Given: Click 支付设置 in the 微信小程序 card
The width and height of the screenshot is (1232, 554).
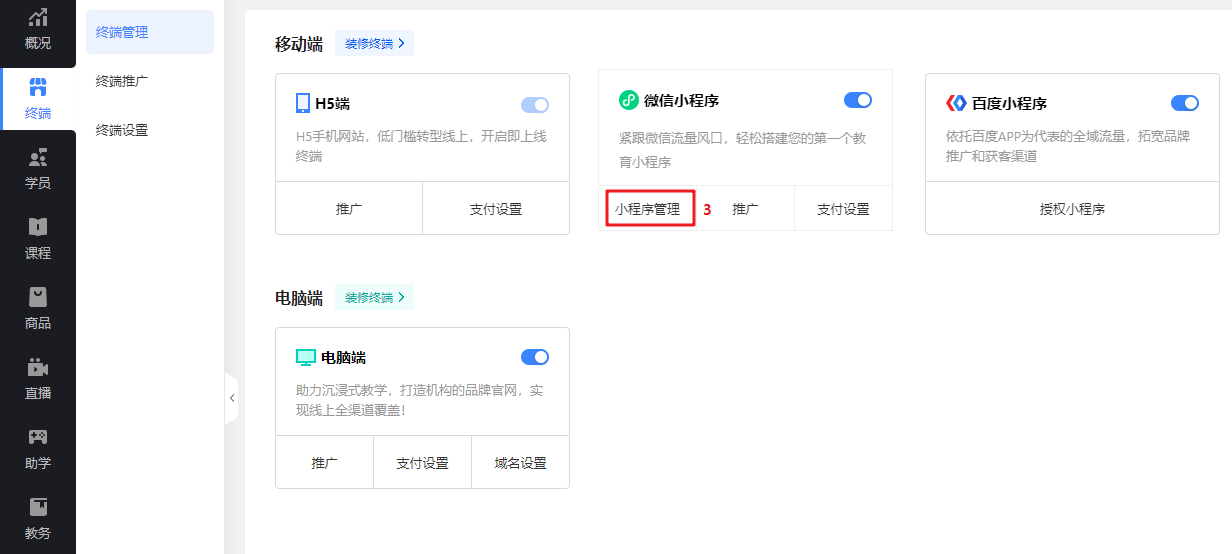Looking at the screenshot, I should 843,209.
